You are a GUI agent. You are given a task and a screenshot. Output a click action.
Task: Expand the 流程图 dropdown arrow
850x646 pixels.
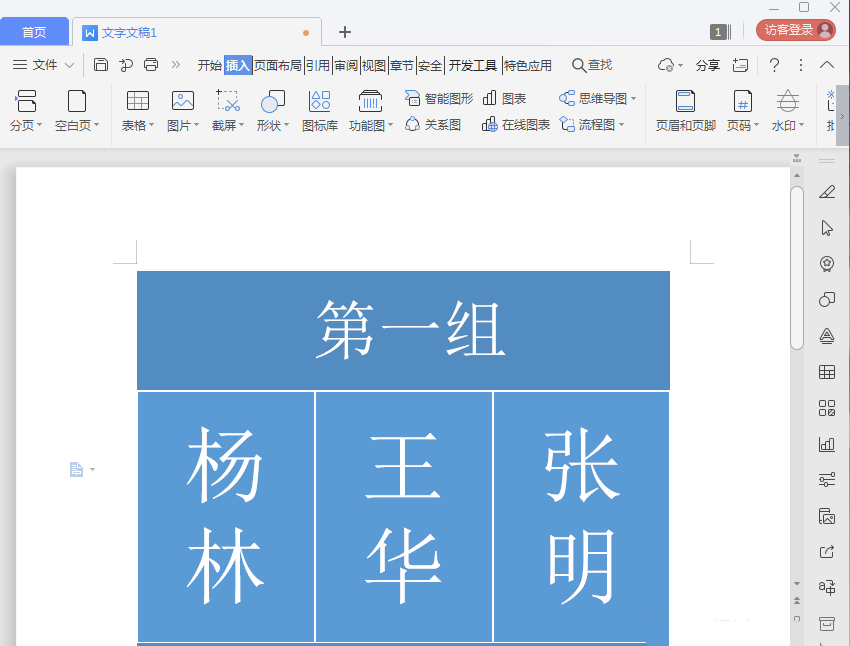click(x=622, y=125)
